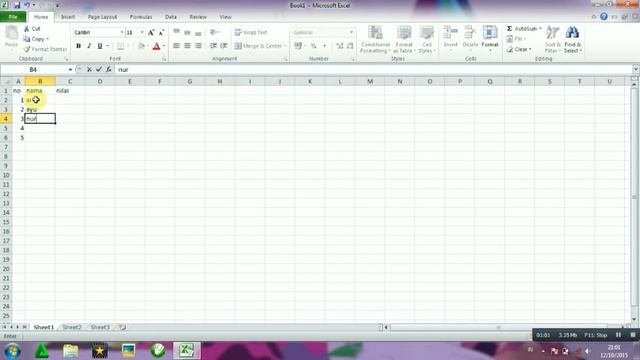Toggle Wrap Text
This screenshot has width=640, height=360.
coord(251,32)
